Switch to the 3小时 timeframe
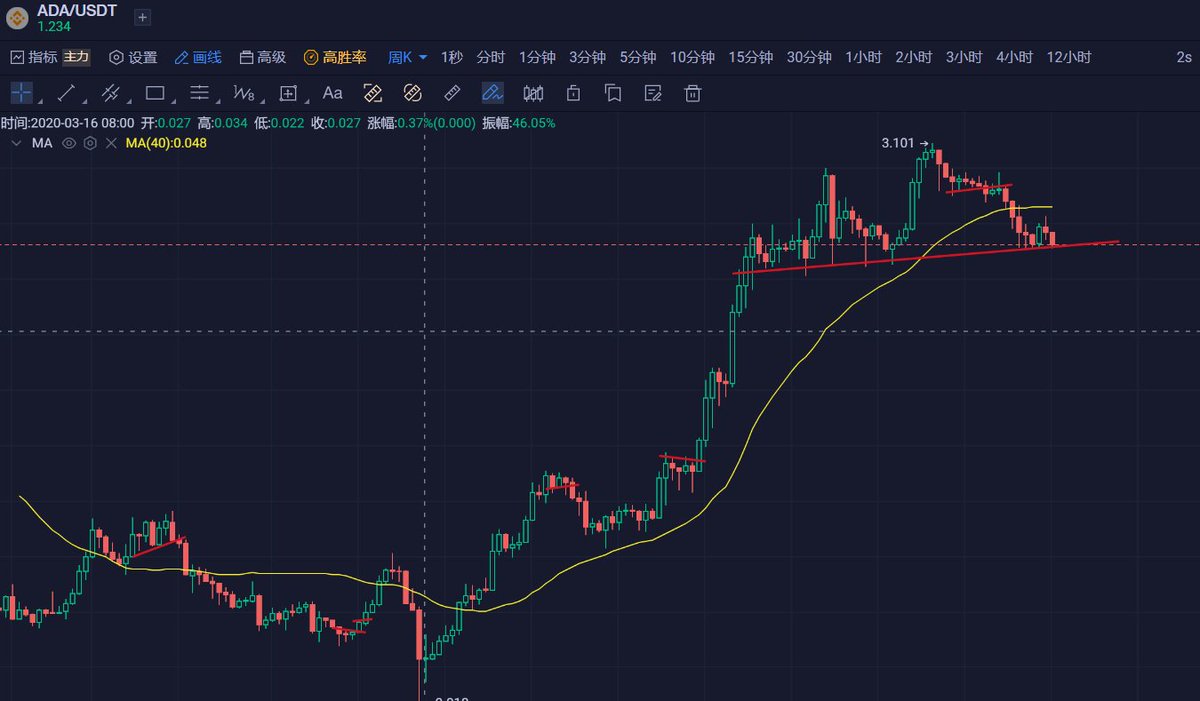 (964, 57)
